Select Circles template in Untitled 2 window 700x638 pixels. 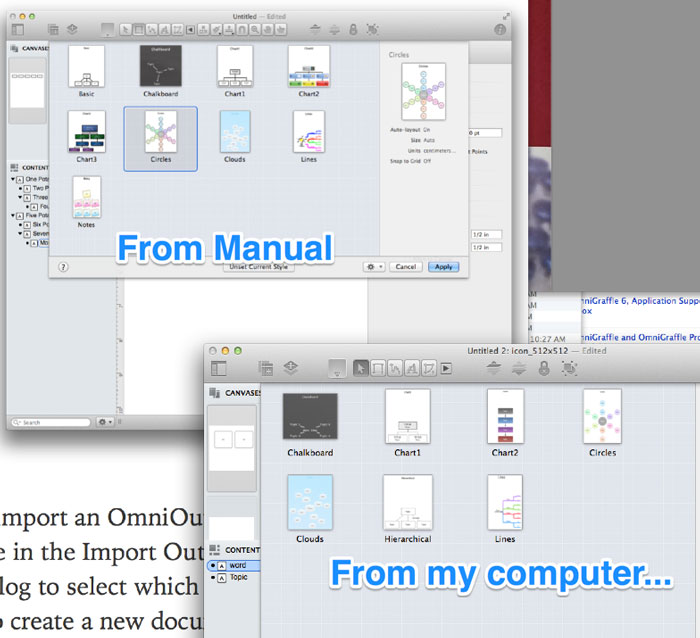[x=602, y=423]
